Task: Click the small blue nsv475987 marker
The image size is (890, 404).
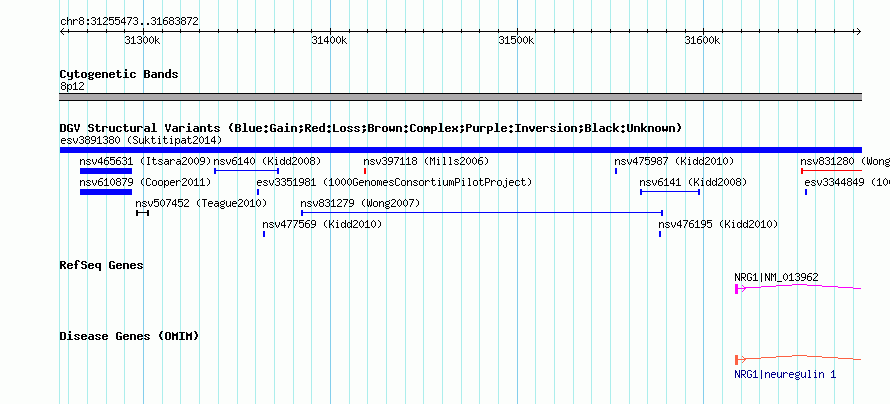Action: [x=616, y=171]
